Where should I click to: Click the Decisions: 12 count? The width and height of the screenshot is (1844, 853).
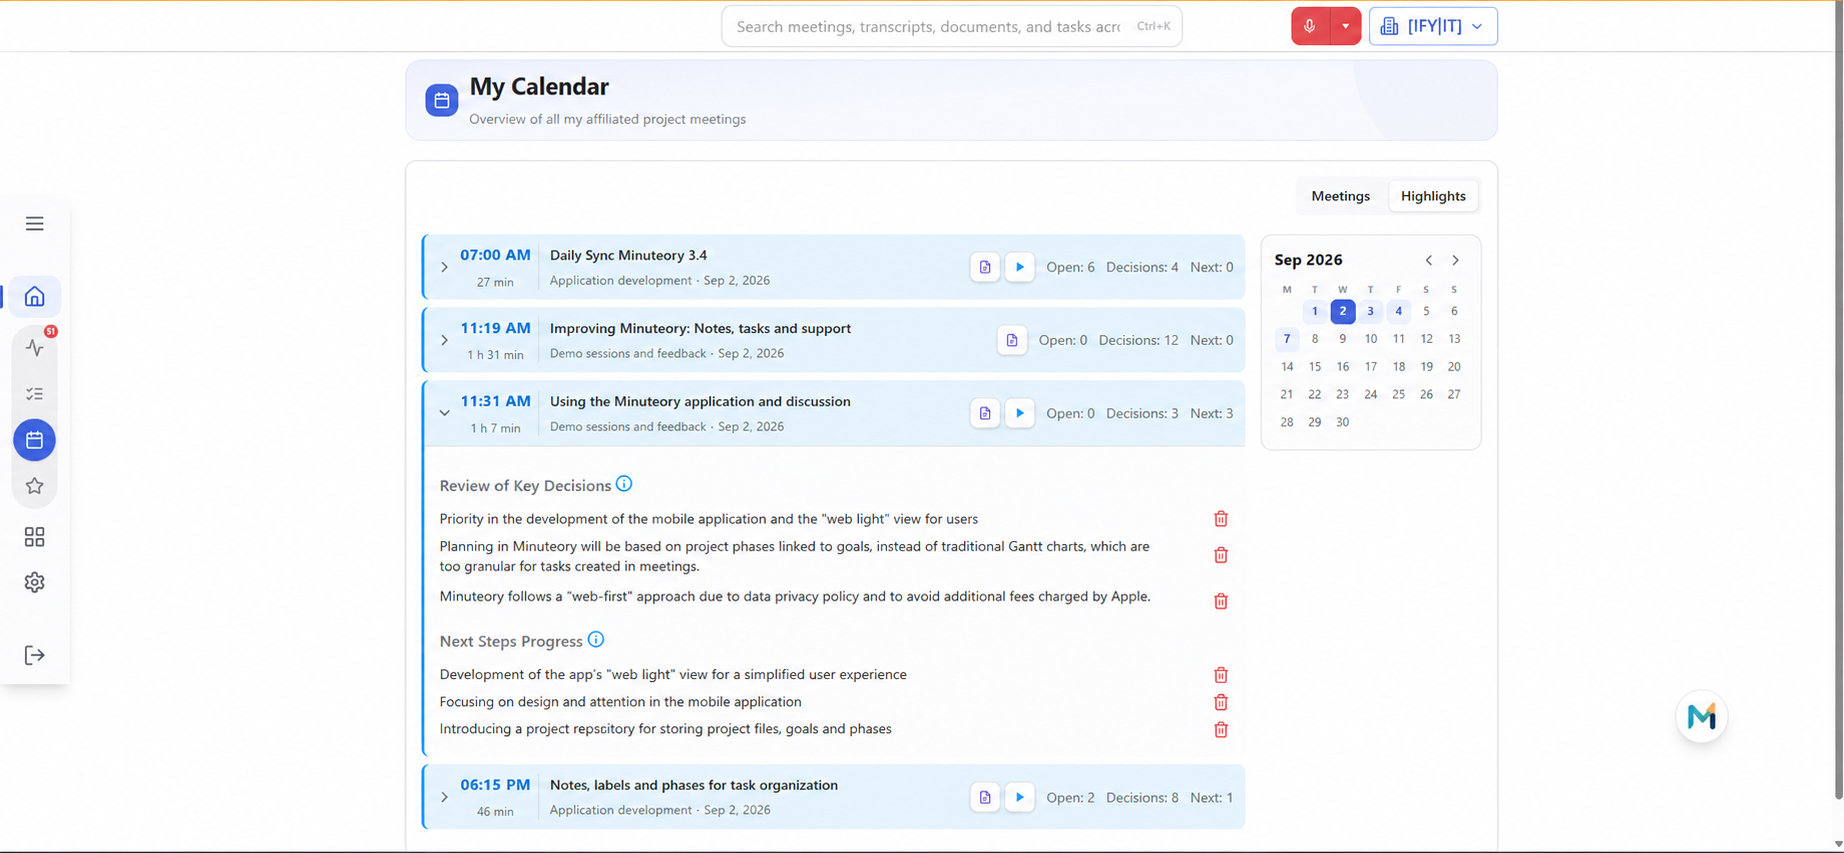[1138, 340]
